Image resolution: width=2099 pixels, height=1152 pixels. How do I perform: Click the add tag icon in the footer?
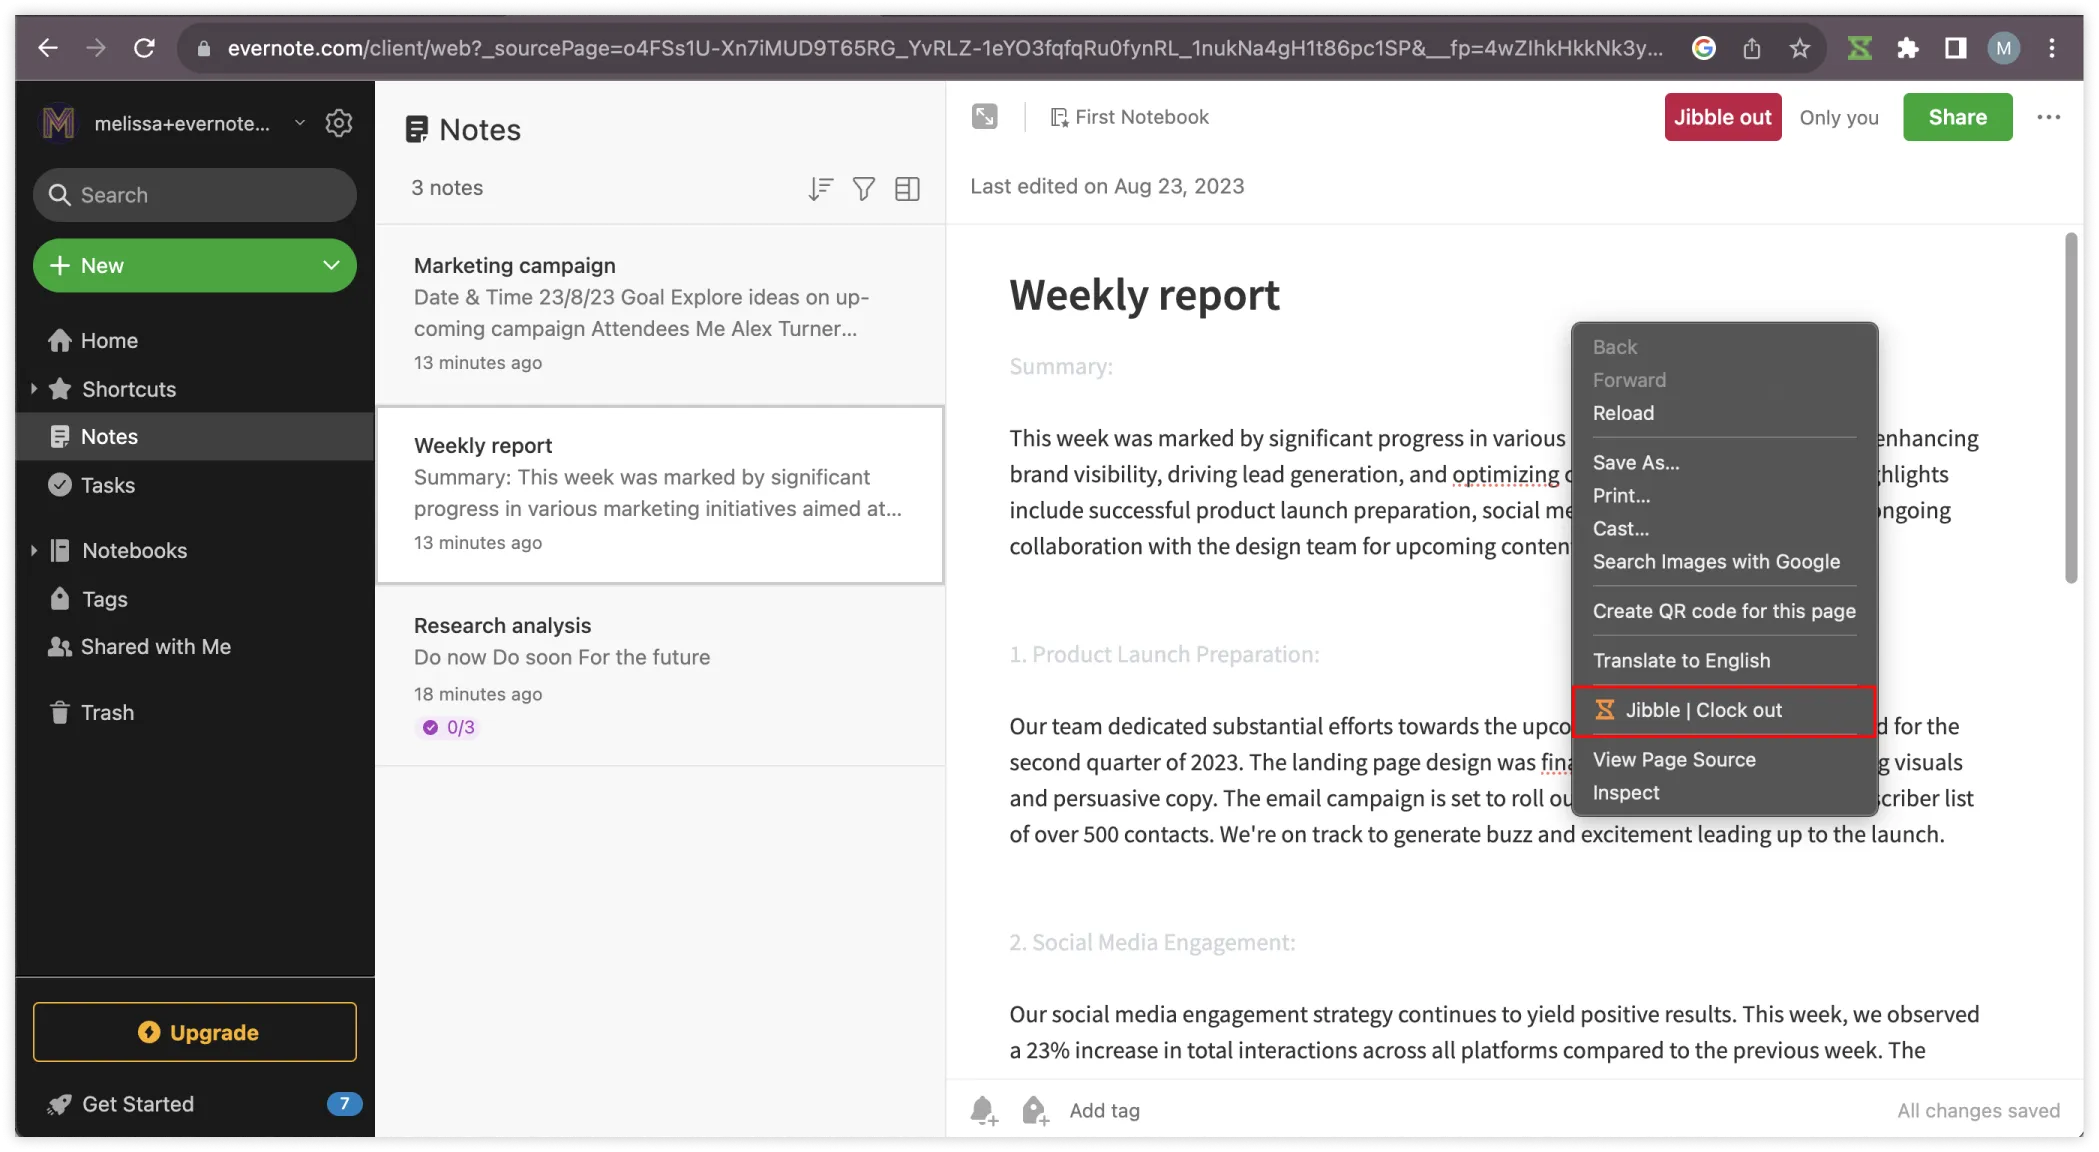(x=1035, y=1110)
